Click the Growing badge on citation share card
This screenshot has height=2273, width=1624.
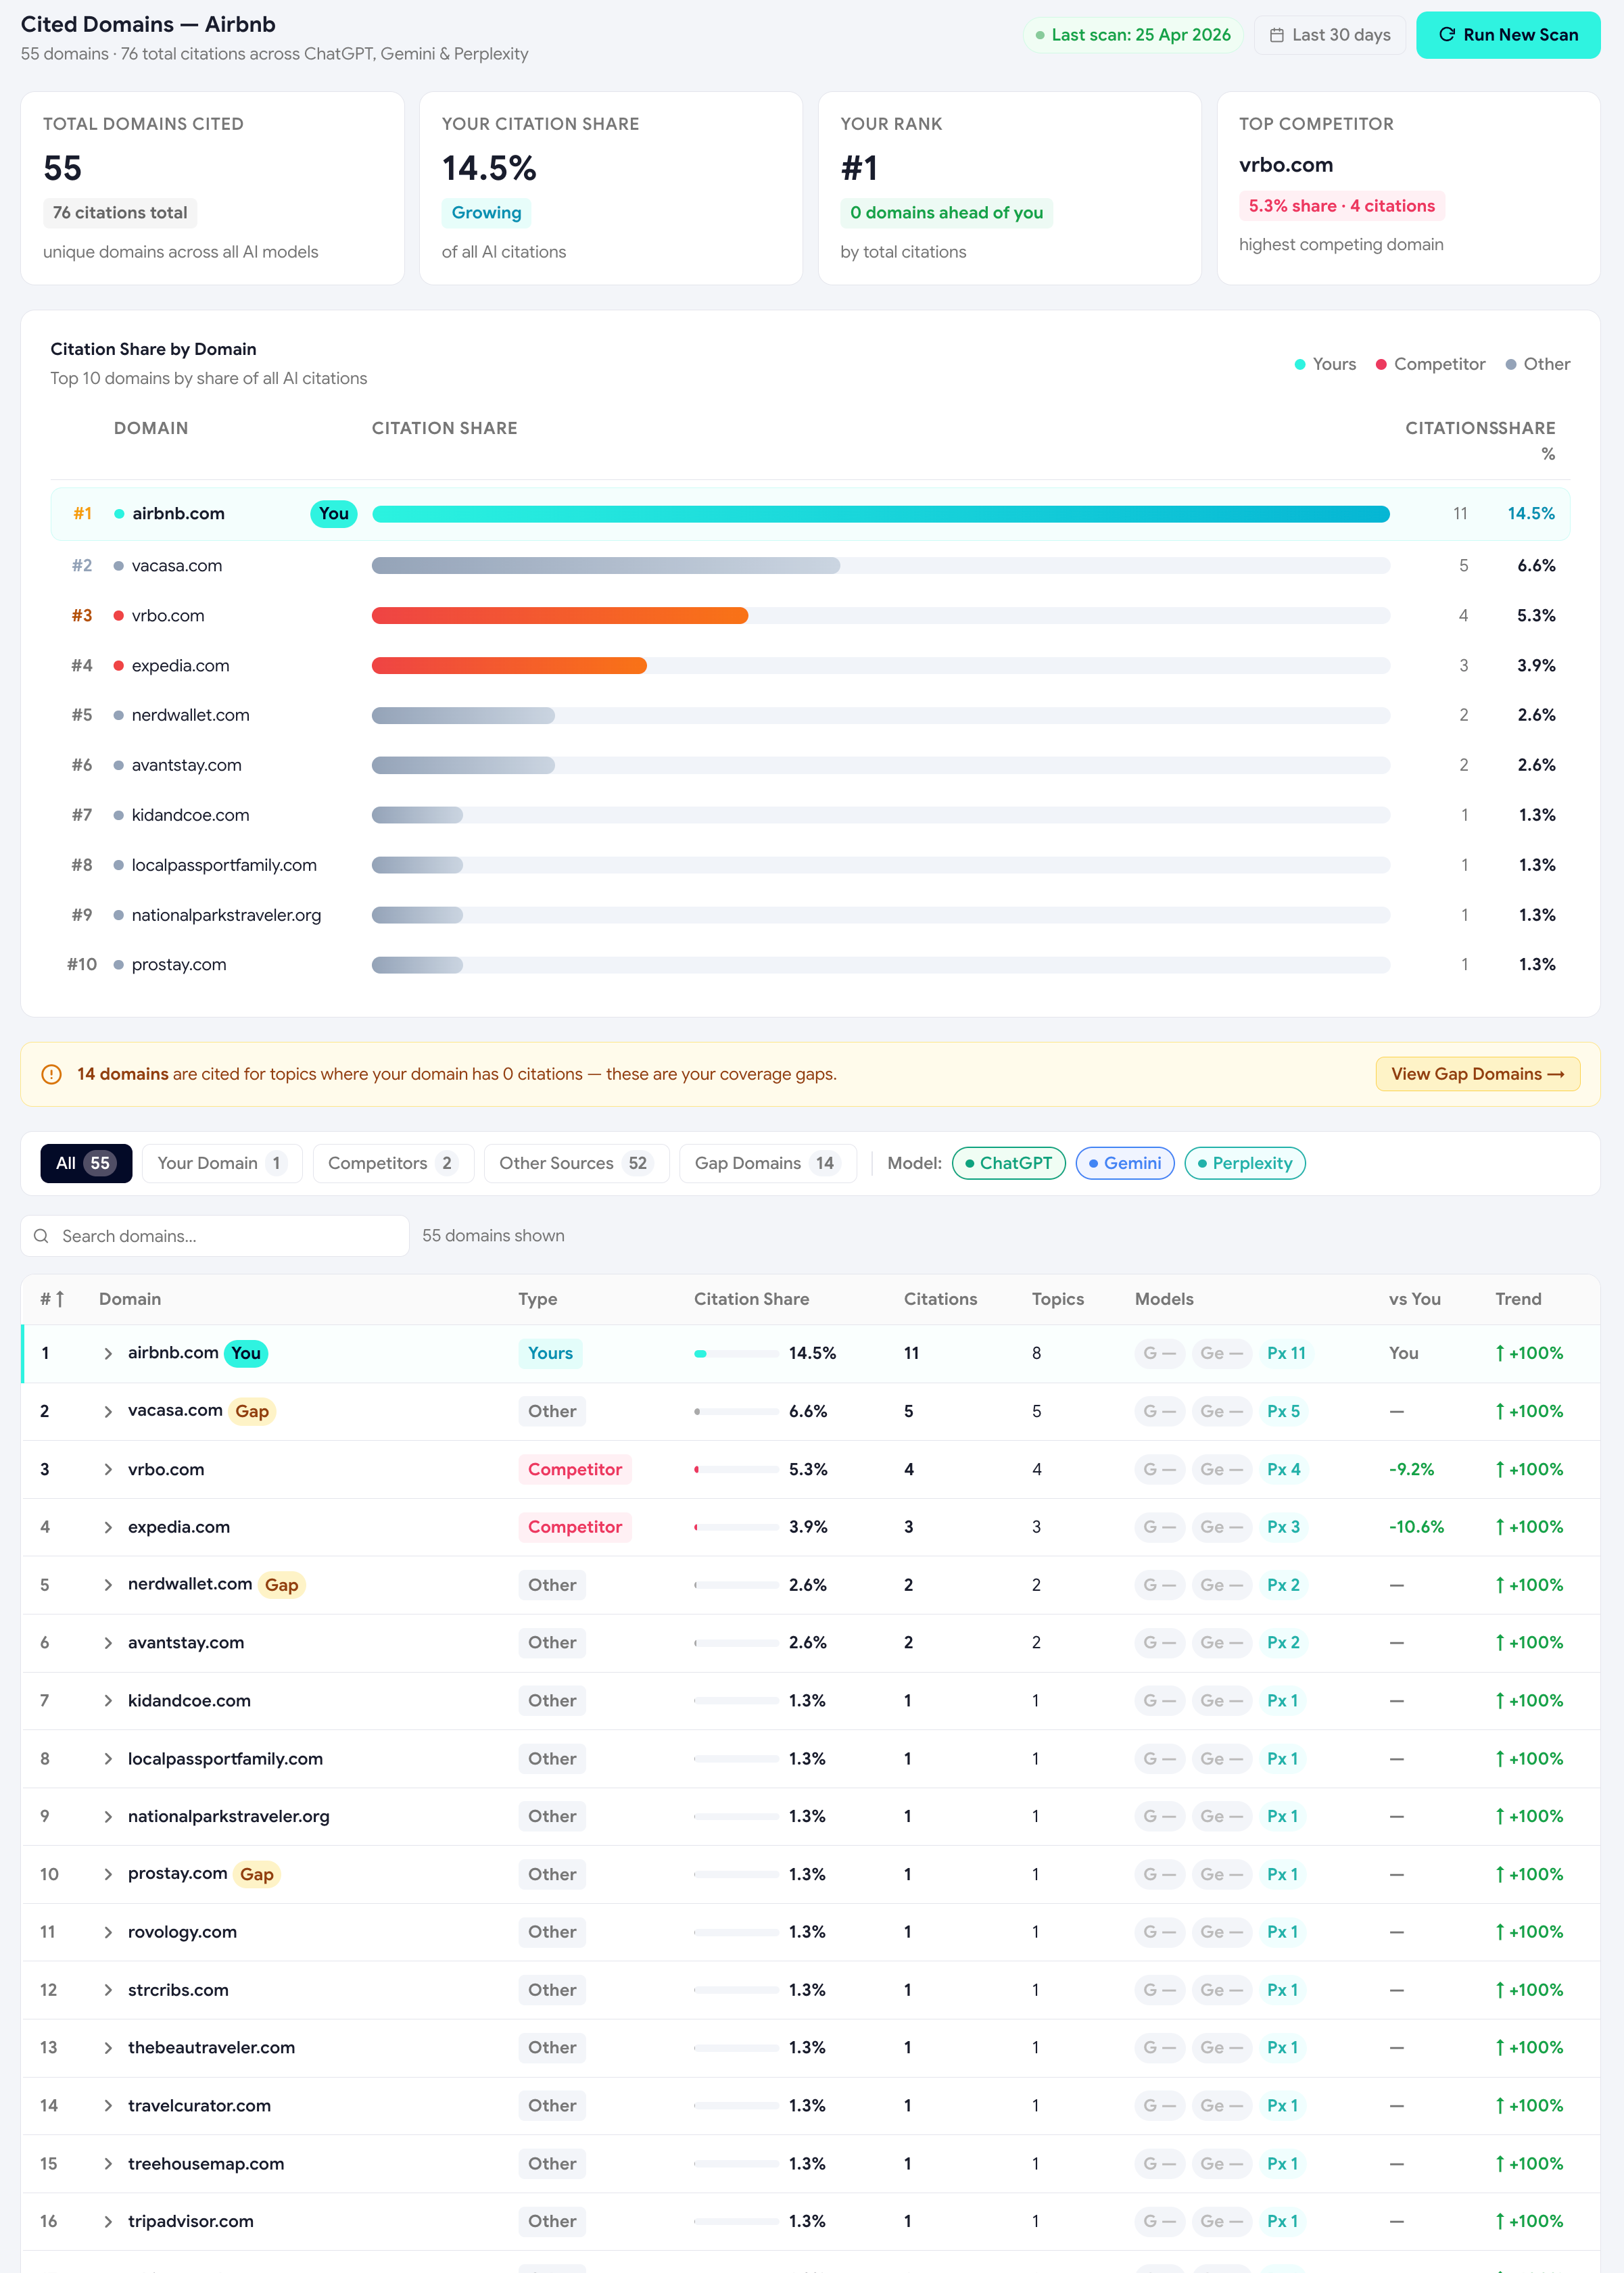pos(486,213)
